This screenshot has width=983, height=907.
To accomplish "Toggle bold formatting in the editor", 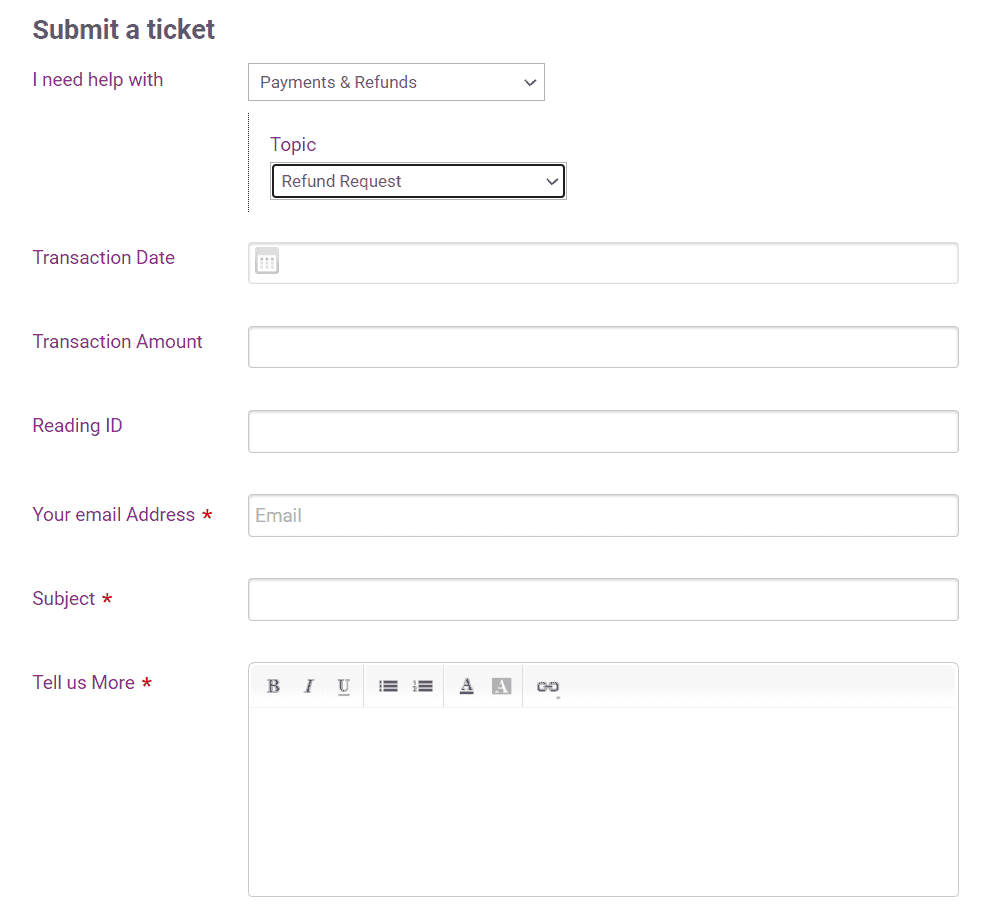I will [273, 686].
